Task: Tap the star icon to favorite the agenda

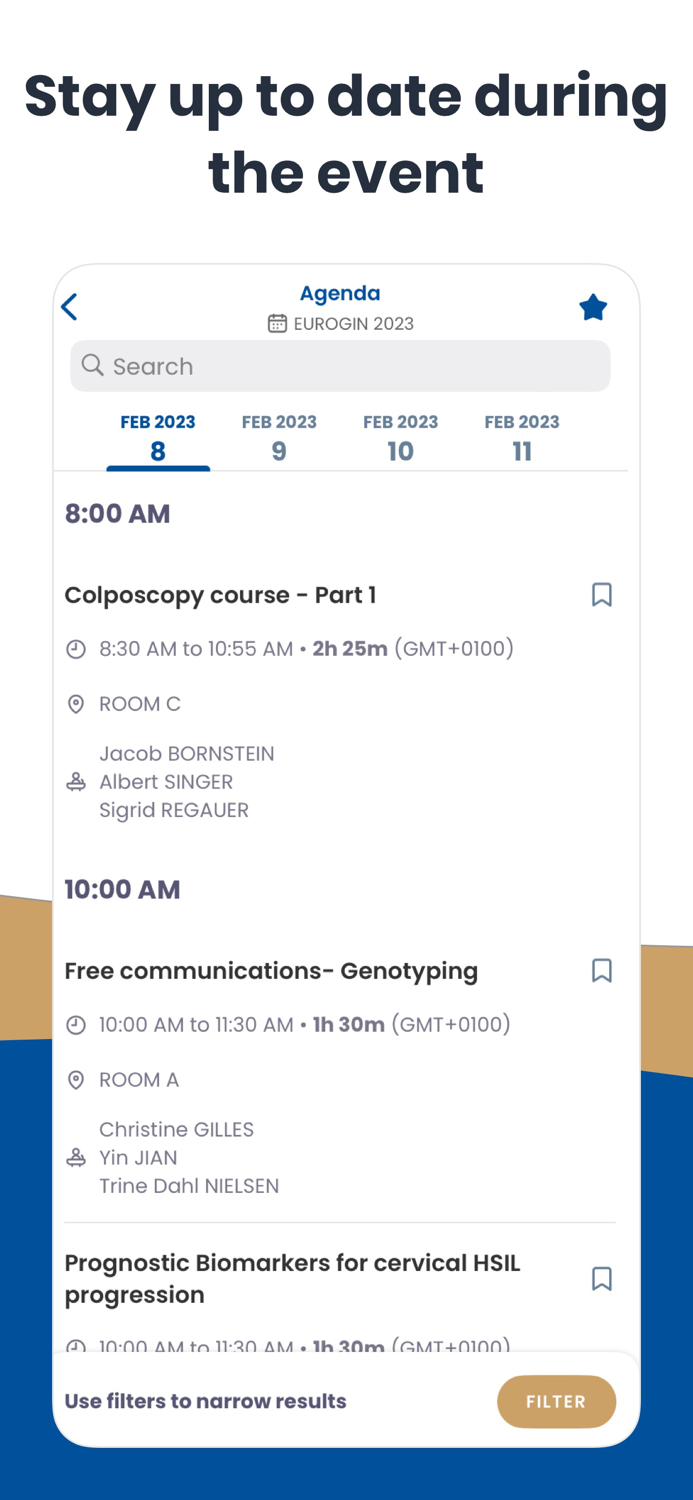Action: coord(593,307)
